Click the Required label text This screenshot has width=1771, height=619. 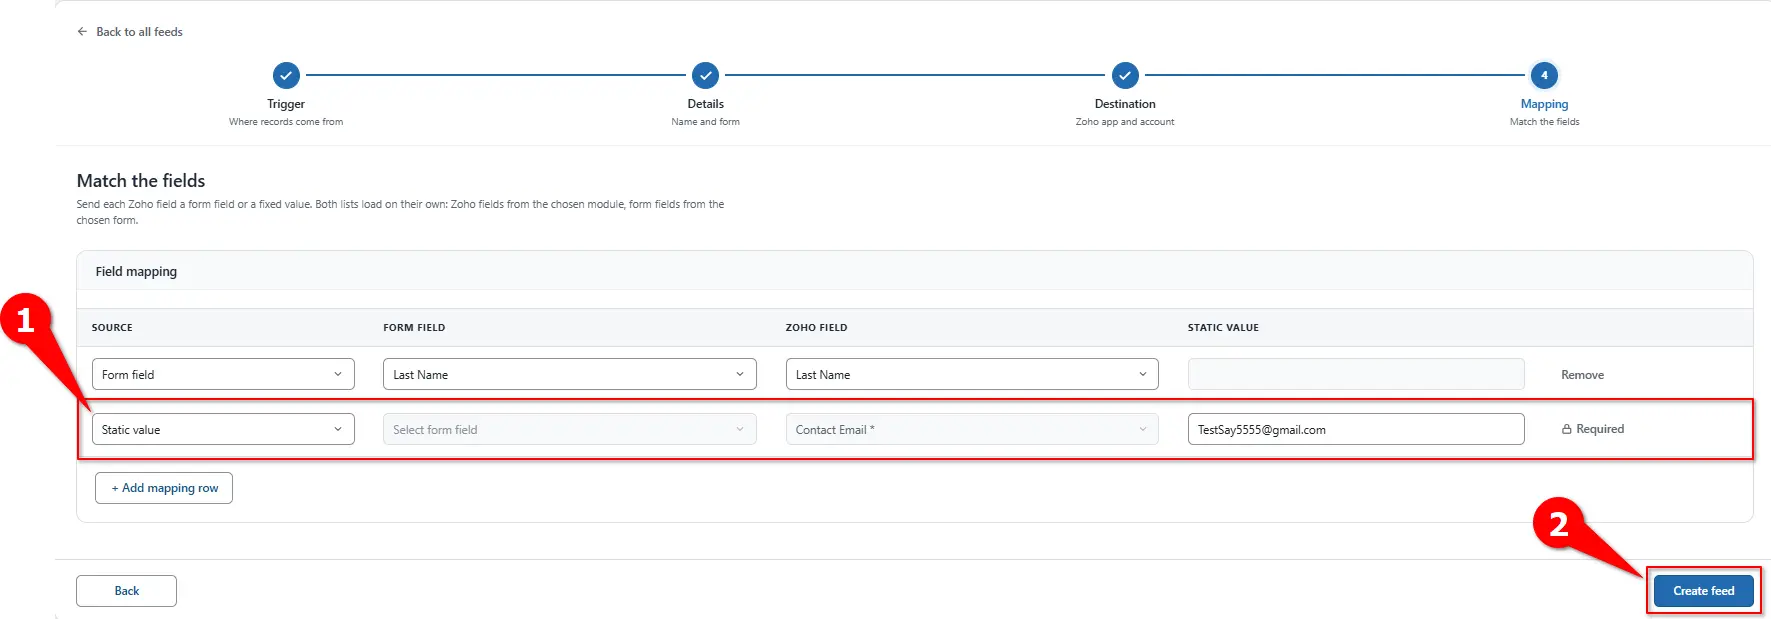1600,429
